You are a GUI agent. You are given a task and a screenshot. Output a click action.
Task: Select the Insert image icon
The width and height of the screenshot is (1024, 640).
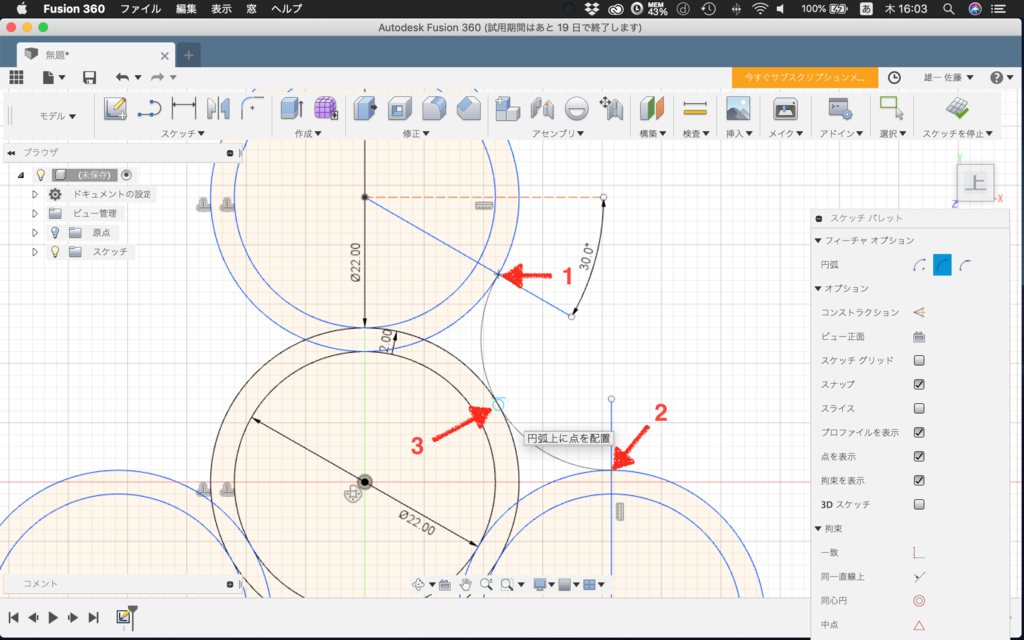pos(738,108)
